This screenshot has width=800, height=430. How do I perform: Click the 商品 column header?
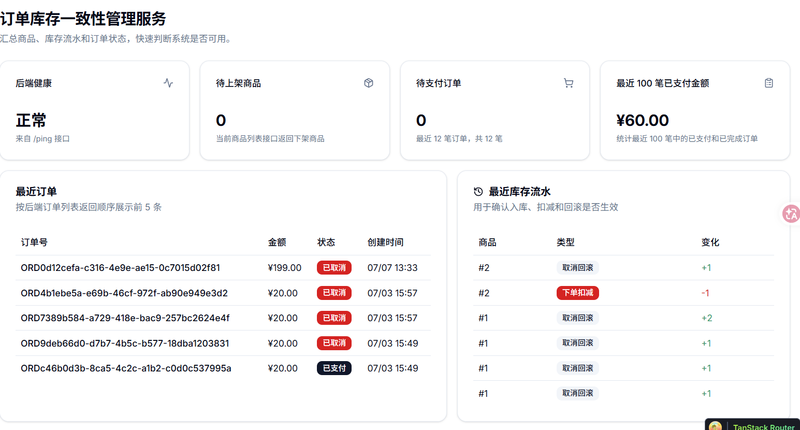click(x=487, y=242)
